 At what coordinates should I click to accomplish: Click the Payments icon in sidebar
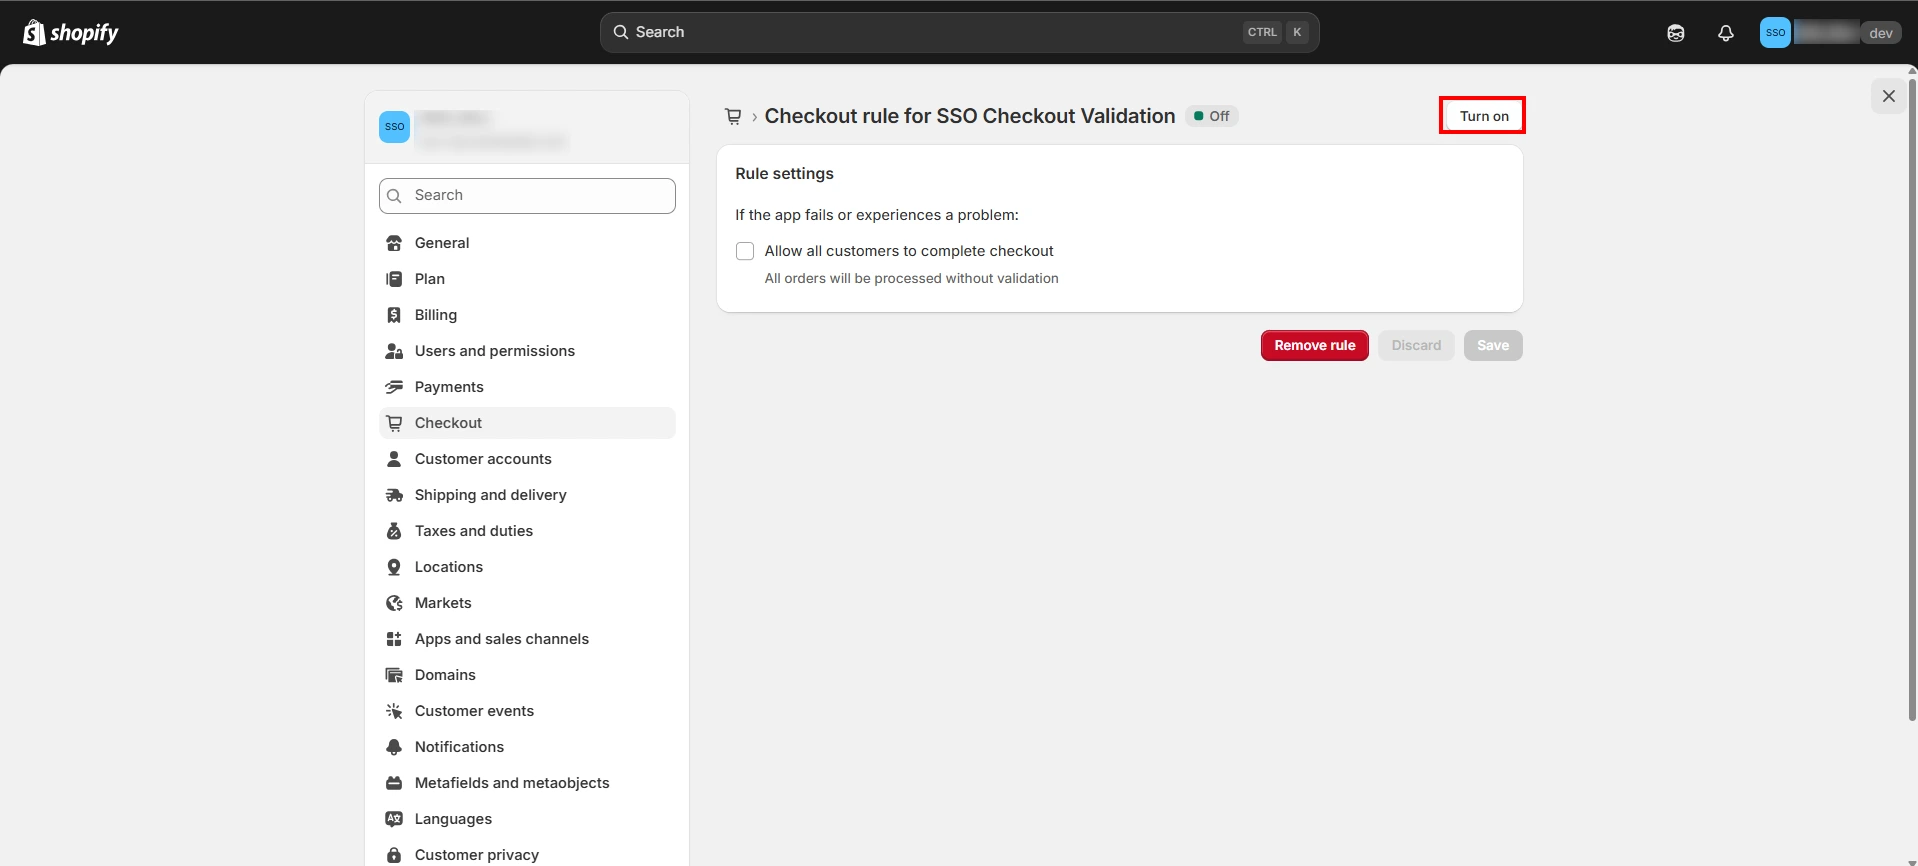tap(394, 387)
